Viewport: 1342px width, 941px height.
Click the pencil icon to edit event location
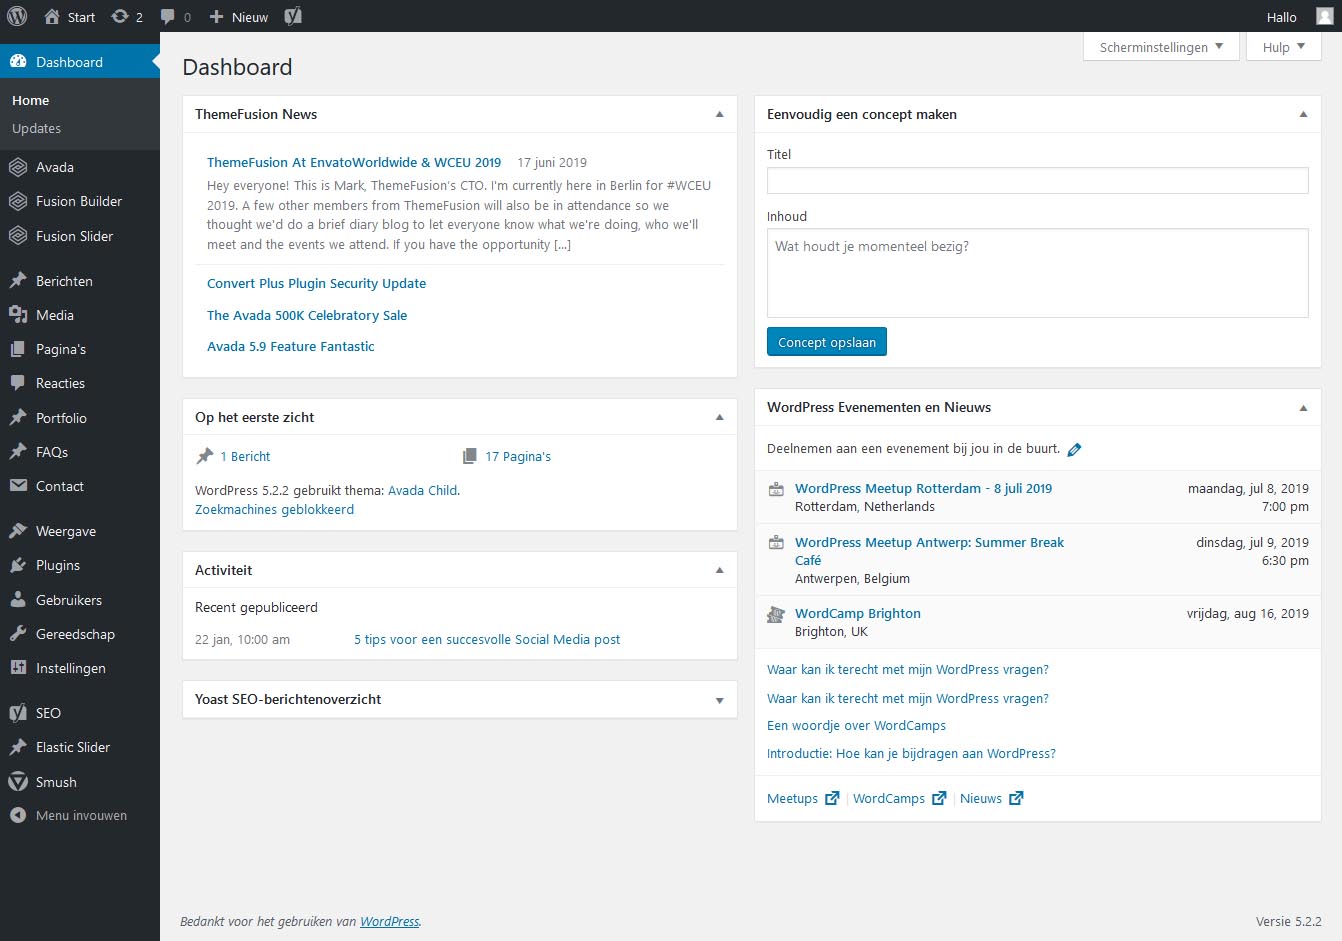1074,450
